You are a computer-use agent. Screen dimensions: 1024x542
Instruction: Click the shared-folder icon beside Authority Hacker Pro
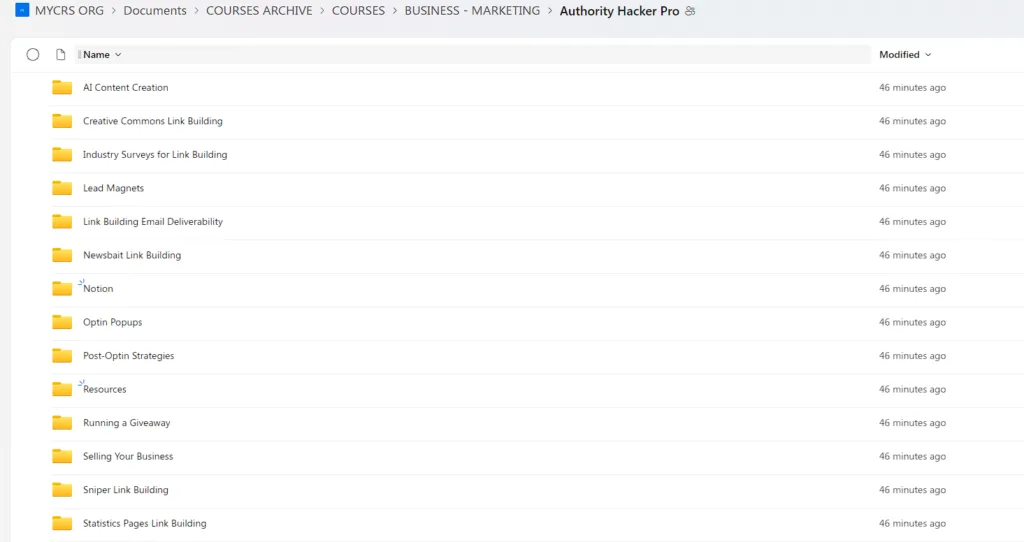(x=690, y=11)
